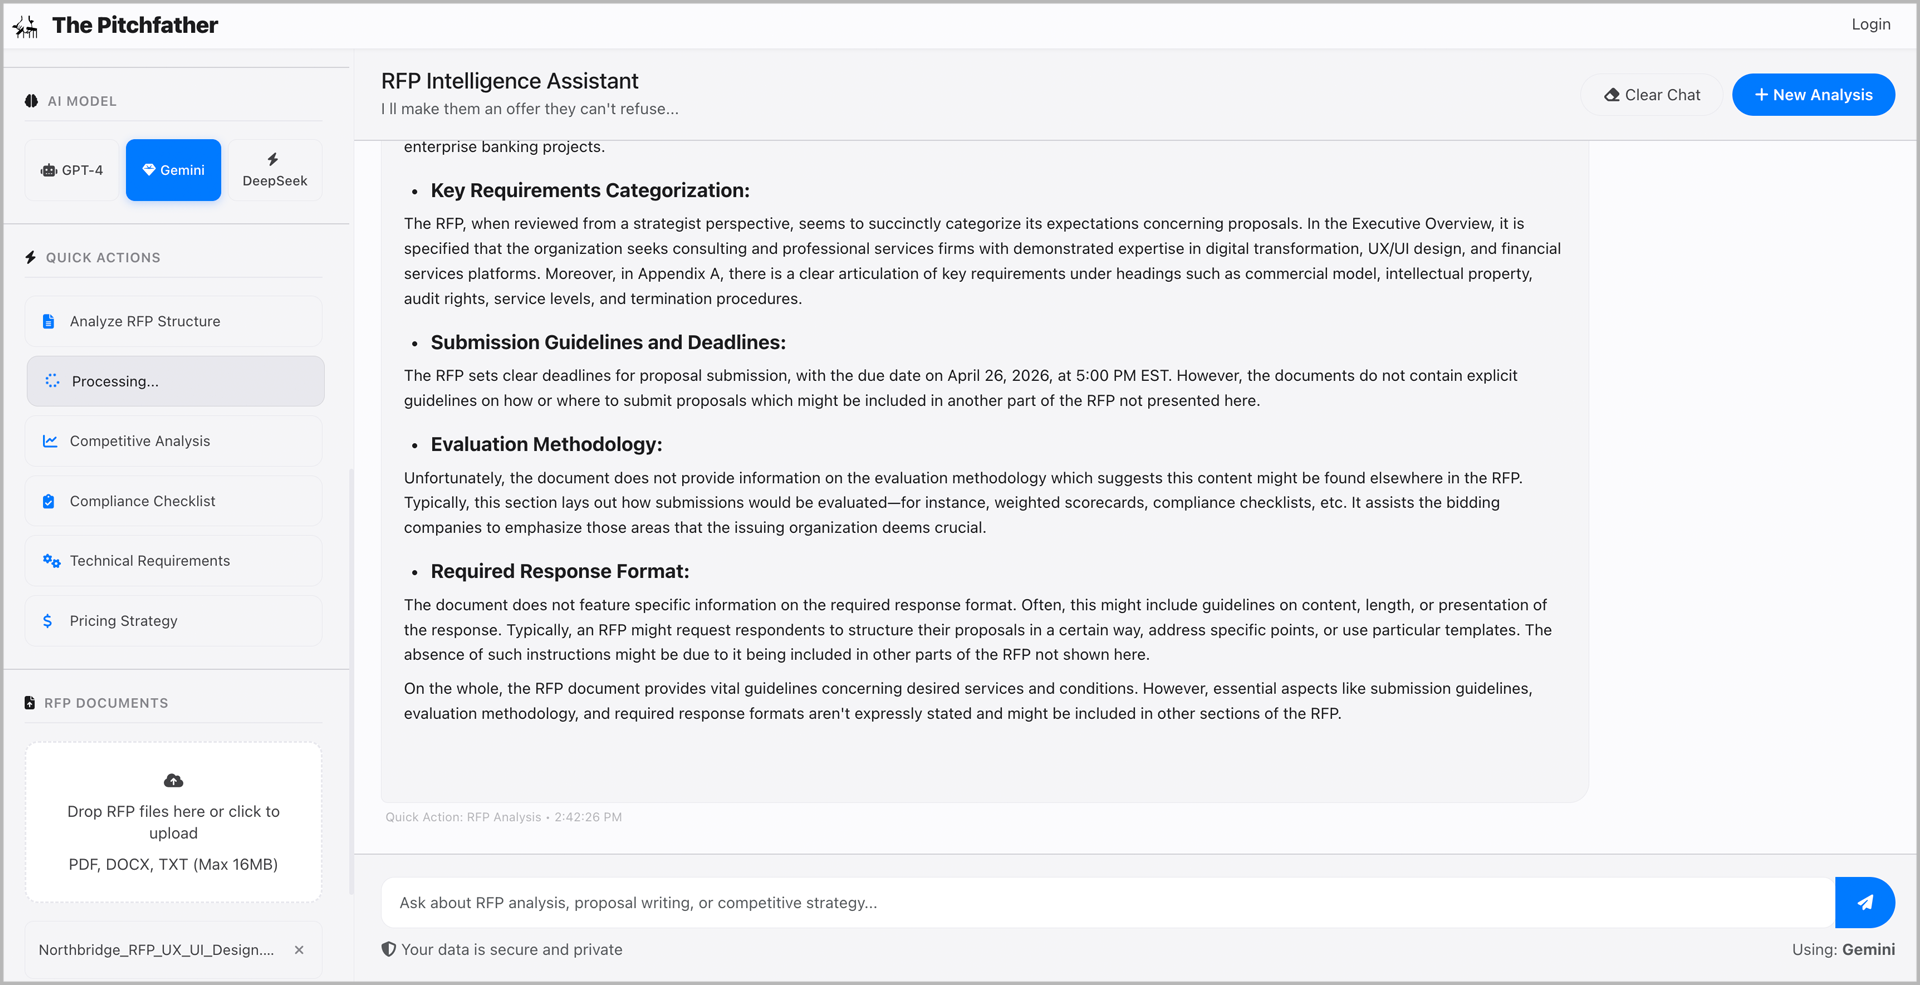
Task: Select the Gemini model option
Action: (x=173, y=170)
